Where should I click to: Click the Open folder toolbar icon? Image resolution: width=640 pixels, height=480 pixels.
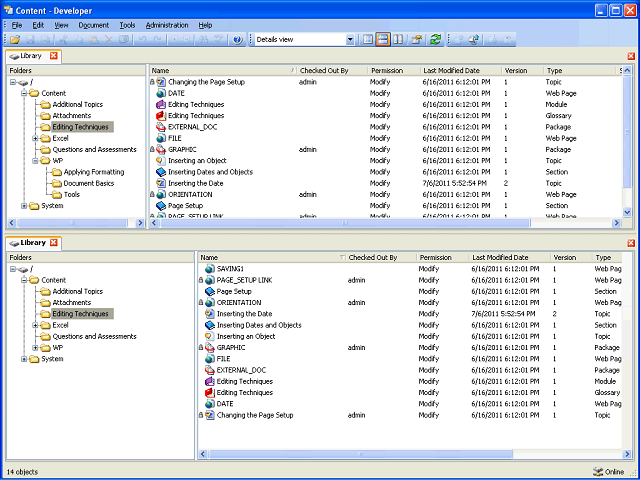(x=15, y=40)
